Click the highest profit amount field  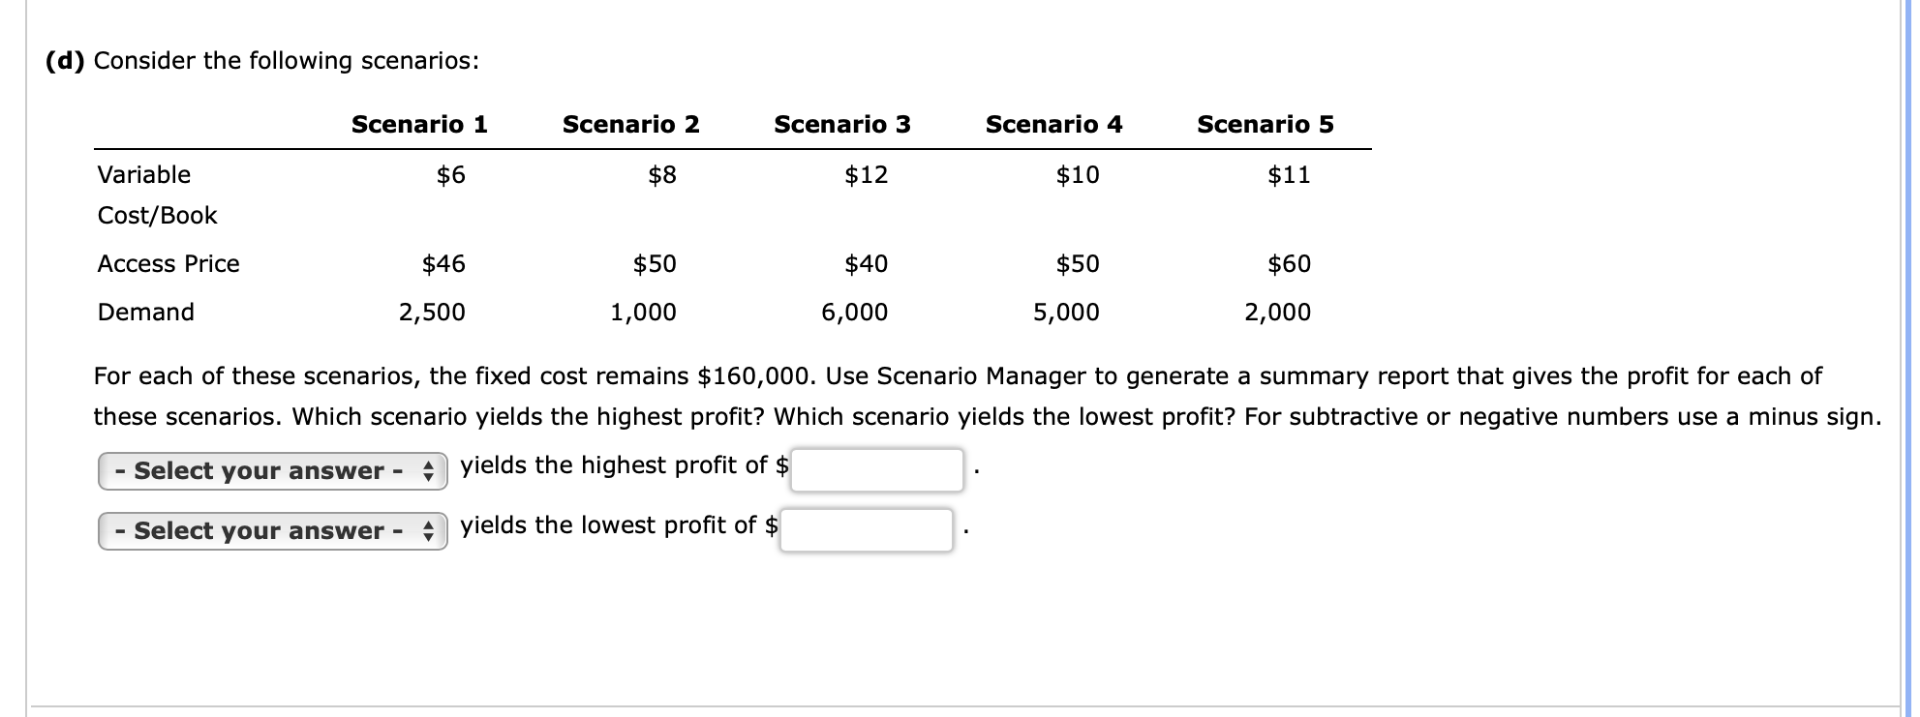877,469
